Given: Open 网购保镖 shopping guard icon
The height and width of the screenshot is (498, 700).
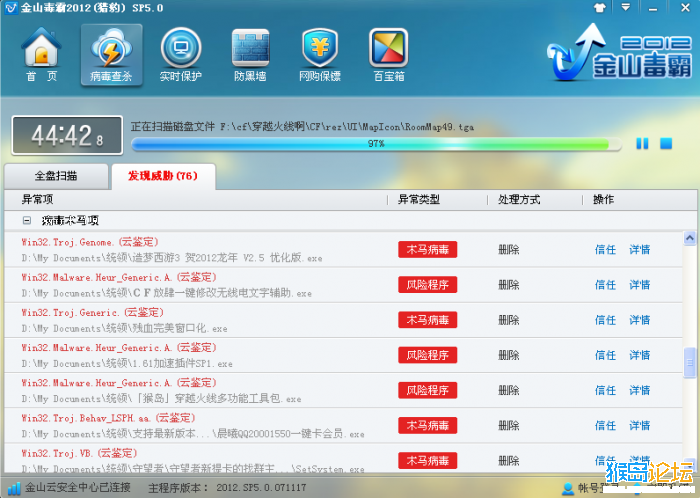Looking at the screenshot, I should coord(320,55).
